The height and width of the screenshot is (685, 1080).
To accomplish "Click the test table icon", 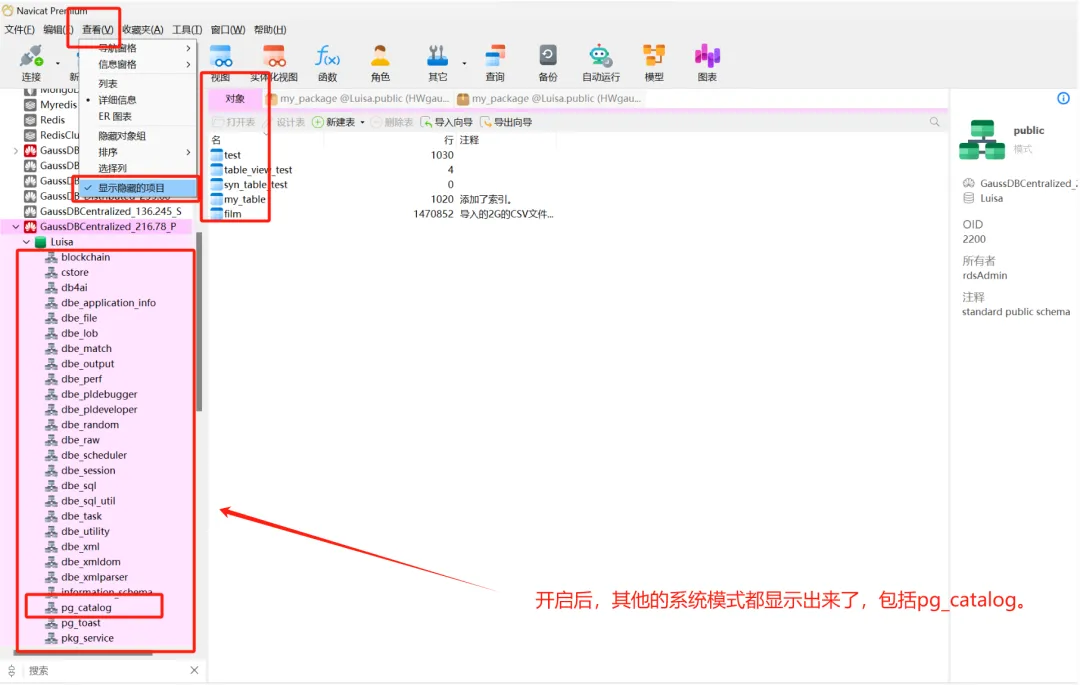I will (x=217, y=155).
